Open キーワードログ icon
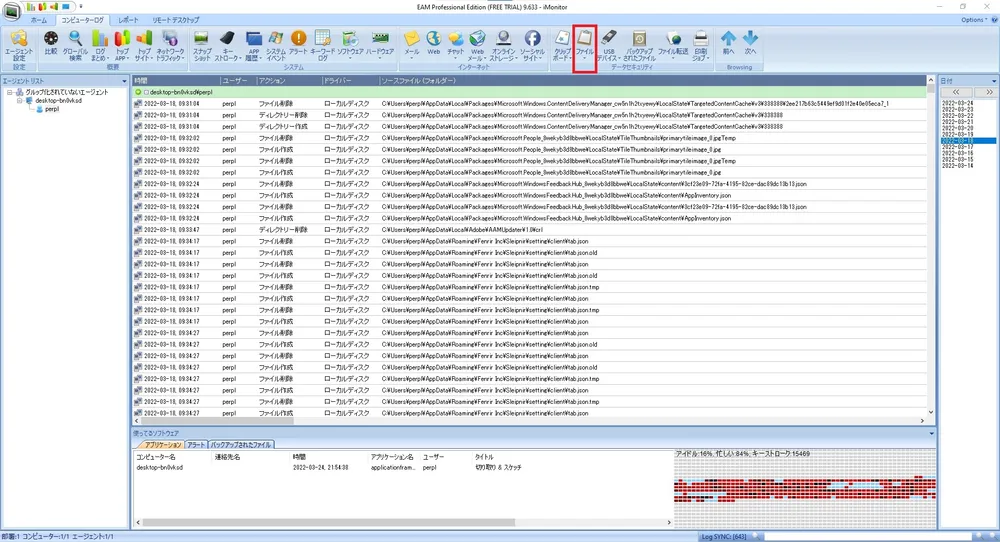This screenshot has height=542, width=1000. click(323, 45)
